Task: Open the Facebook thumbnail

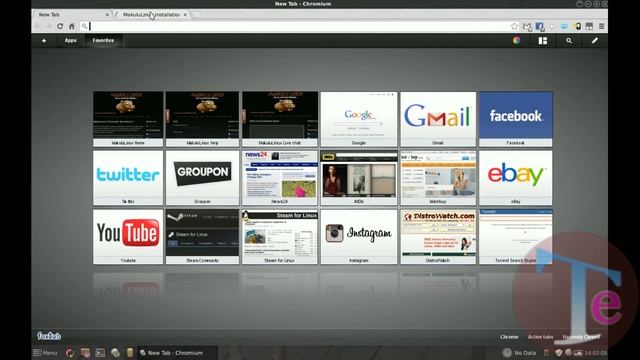Action: (x=516, y=119)
